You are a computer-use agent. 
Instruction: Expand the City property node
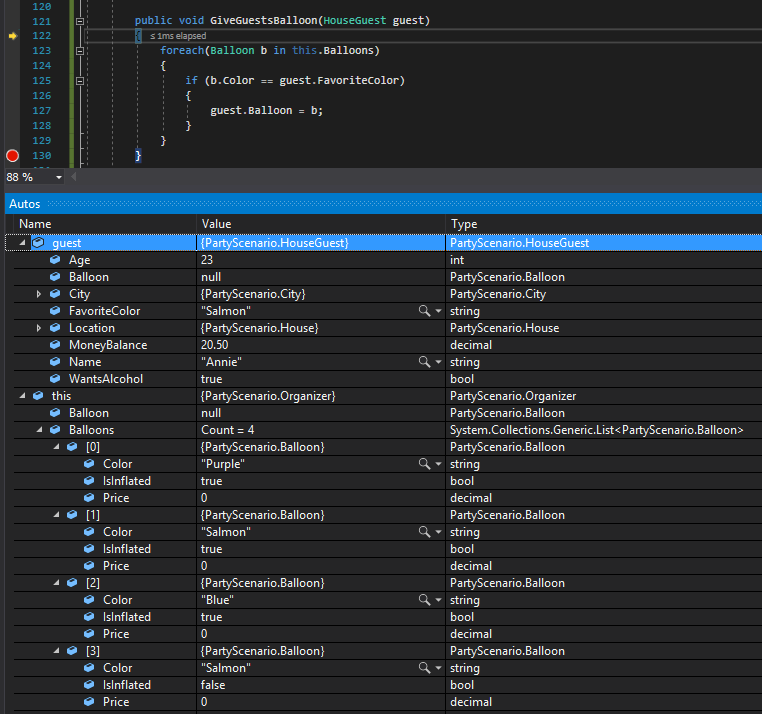tap(39, 294)
